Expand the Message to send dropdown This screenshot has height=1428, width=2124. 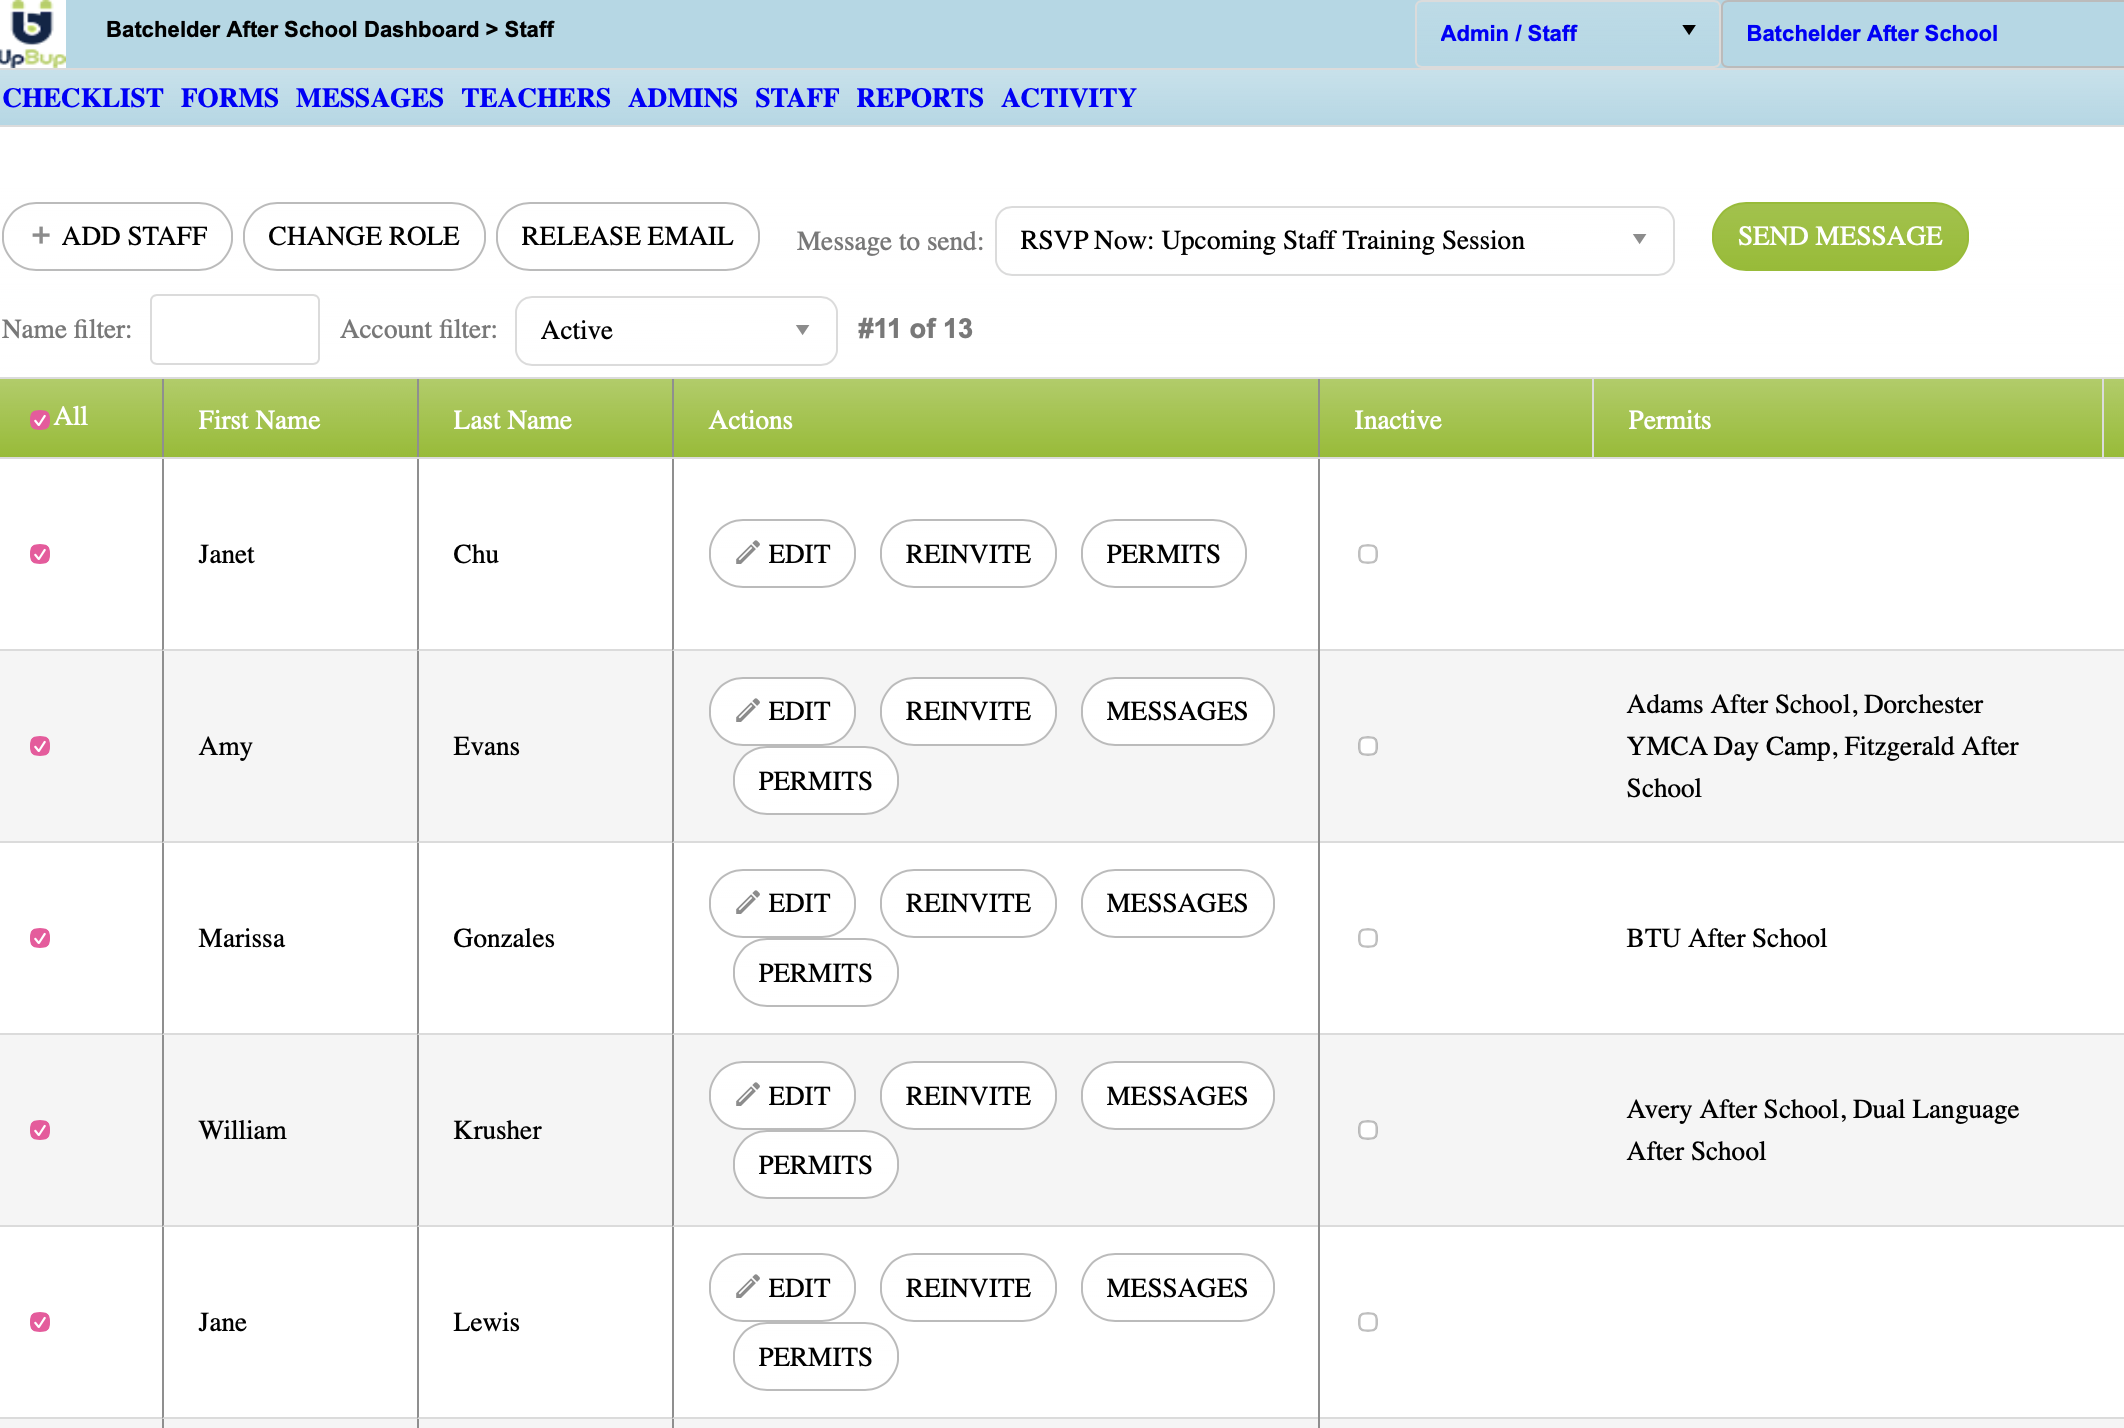pos(1334,240)
